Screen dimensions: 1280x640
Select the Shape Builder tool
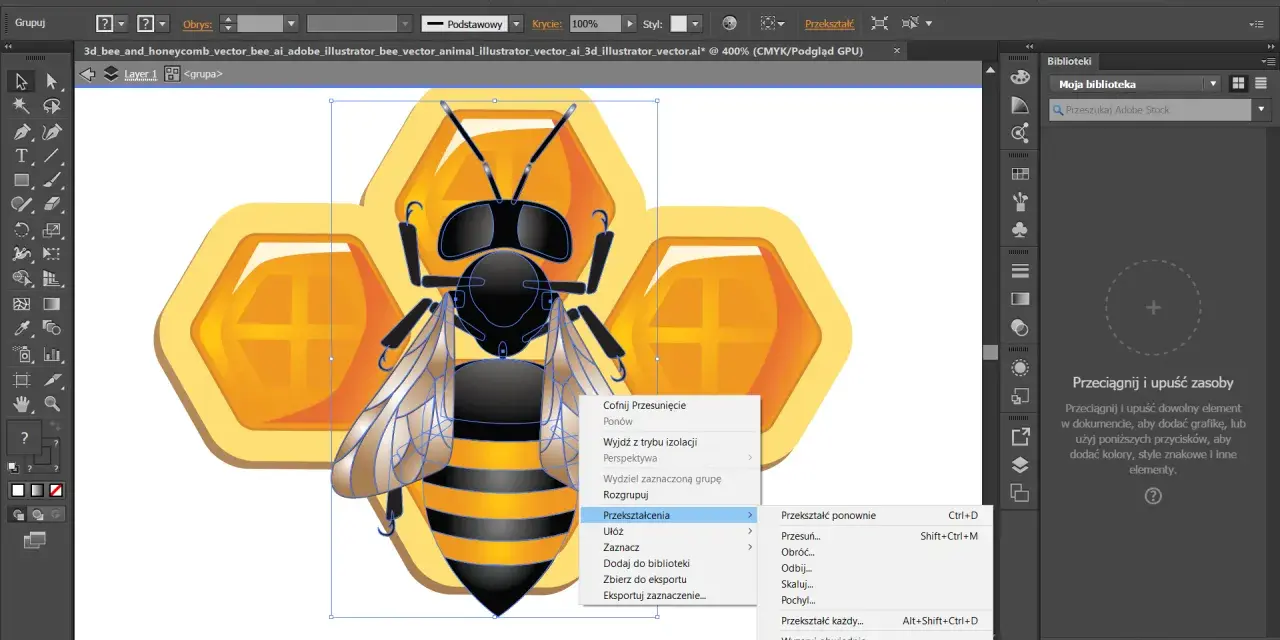pyautogui.click(x=22, y=280)
